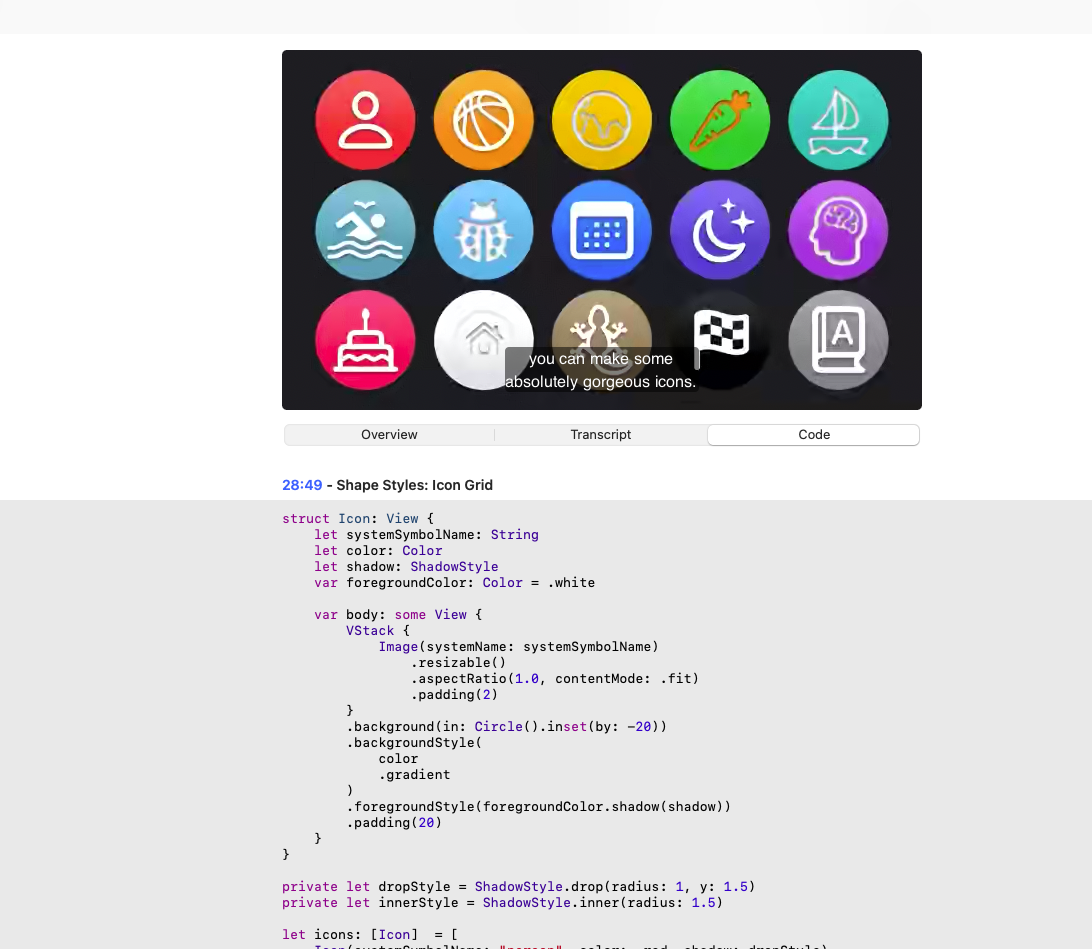Click the 'let shadow: ShadowStyle' line

click(406, 567)
